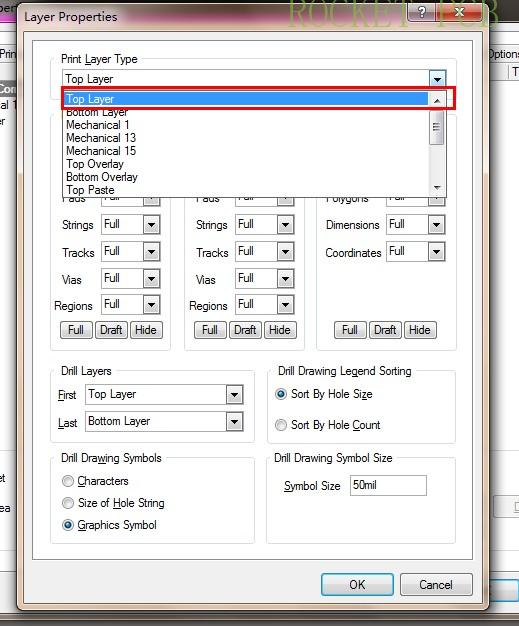Open middle column Strings display dropdown

(285, 224)
